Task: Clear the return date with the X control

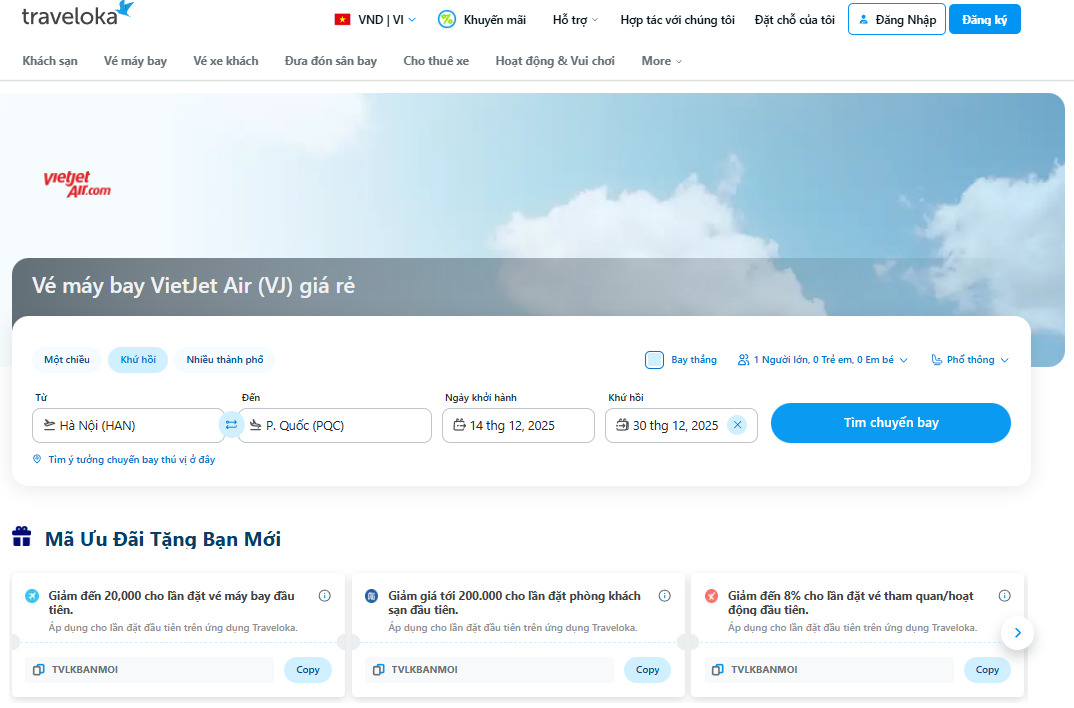Action: [x=737, y=424]
